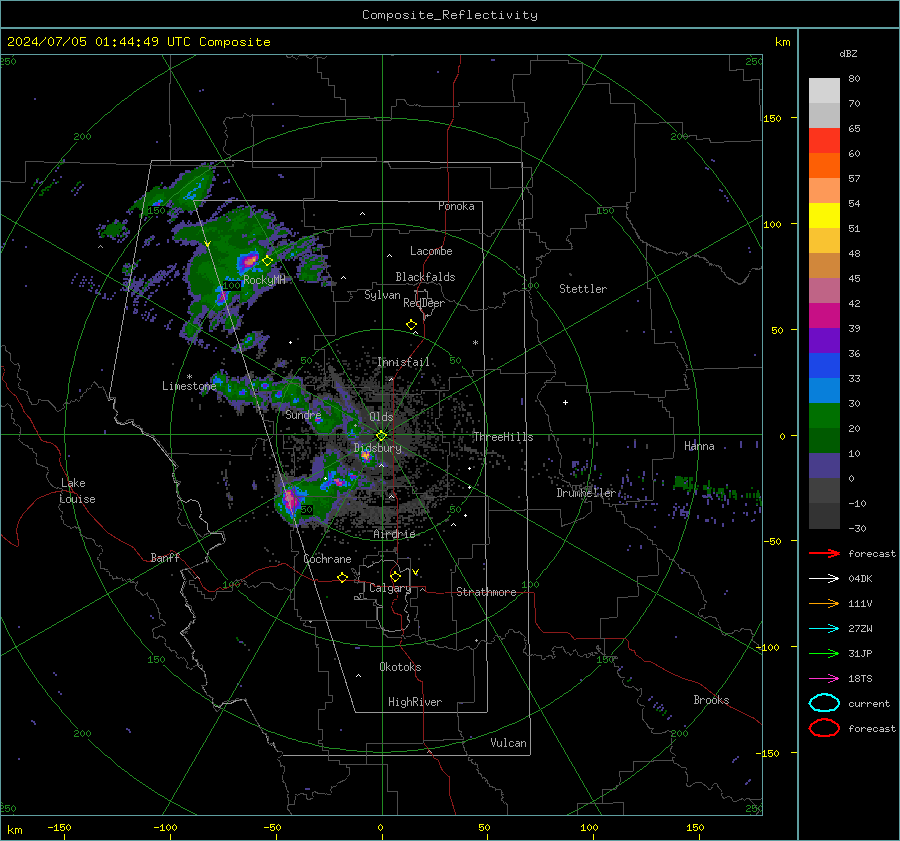Select the cyan 27ZW arrow legend icon
900x841 pixels.
pos(824,629)
